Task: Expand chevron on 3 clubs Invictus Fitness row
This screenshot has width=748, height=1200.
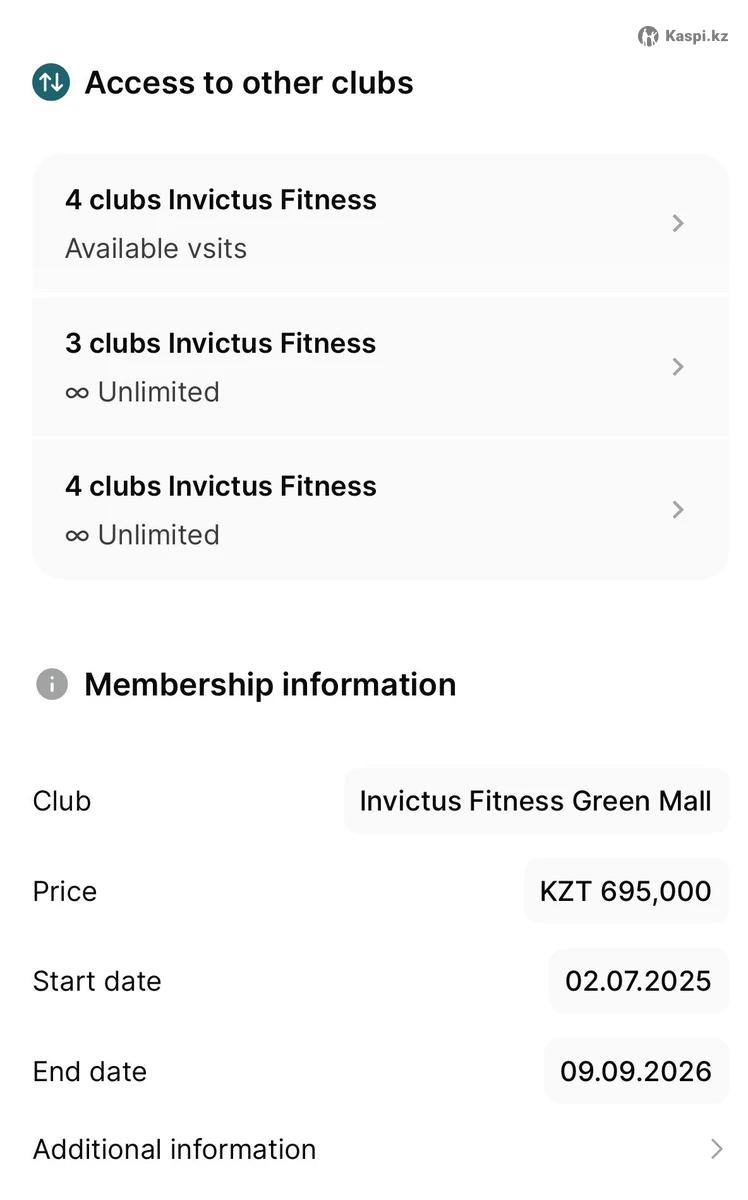Action: pos(678,367)
